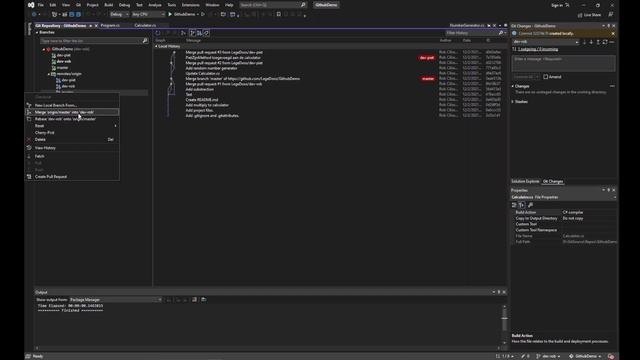Screen dimensions: 640x360
Task: Choose Fetch in the branch context menu
Action: (x=72, y=156)
